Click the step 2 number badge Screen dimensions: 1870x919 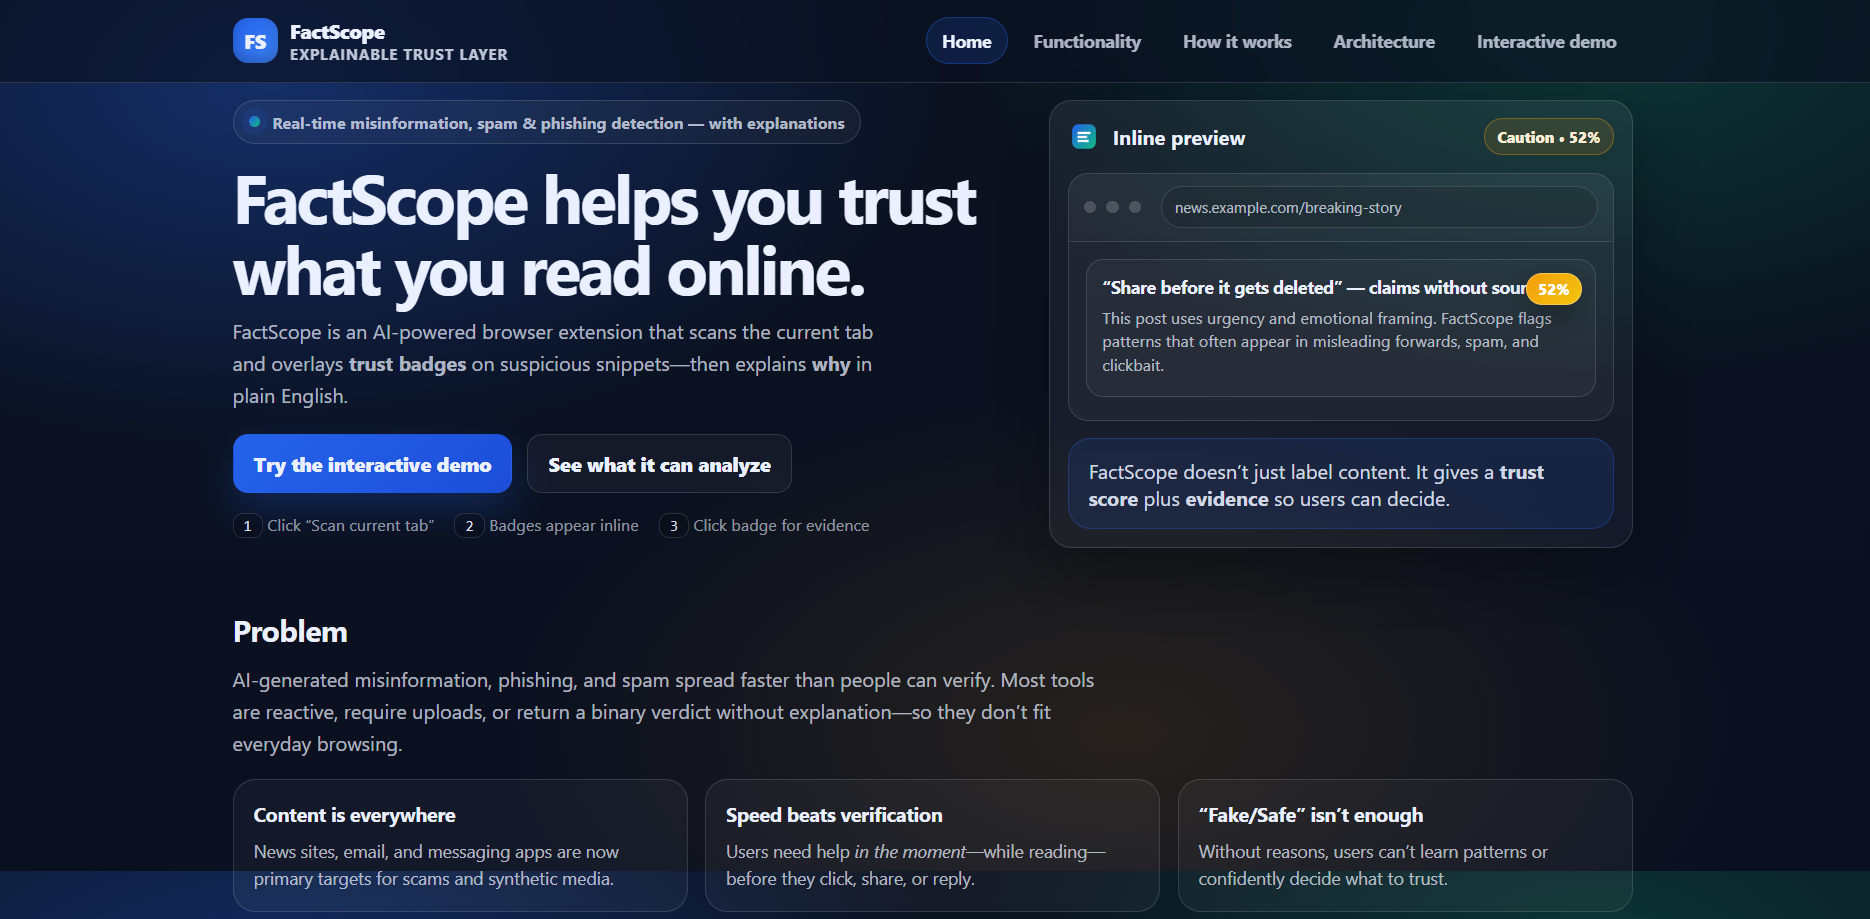tap(469, 526)
